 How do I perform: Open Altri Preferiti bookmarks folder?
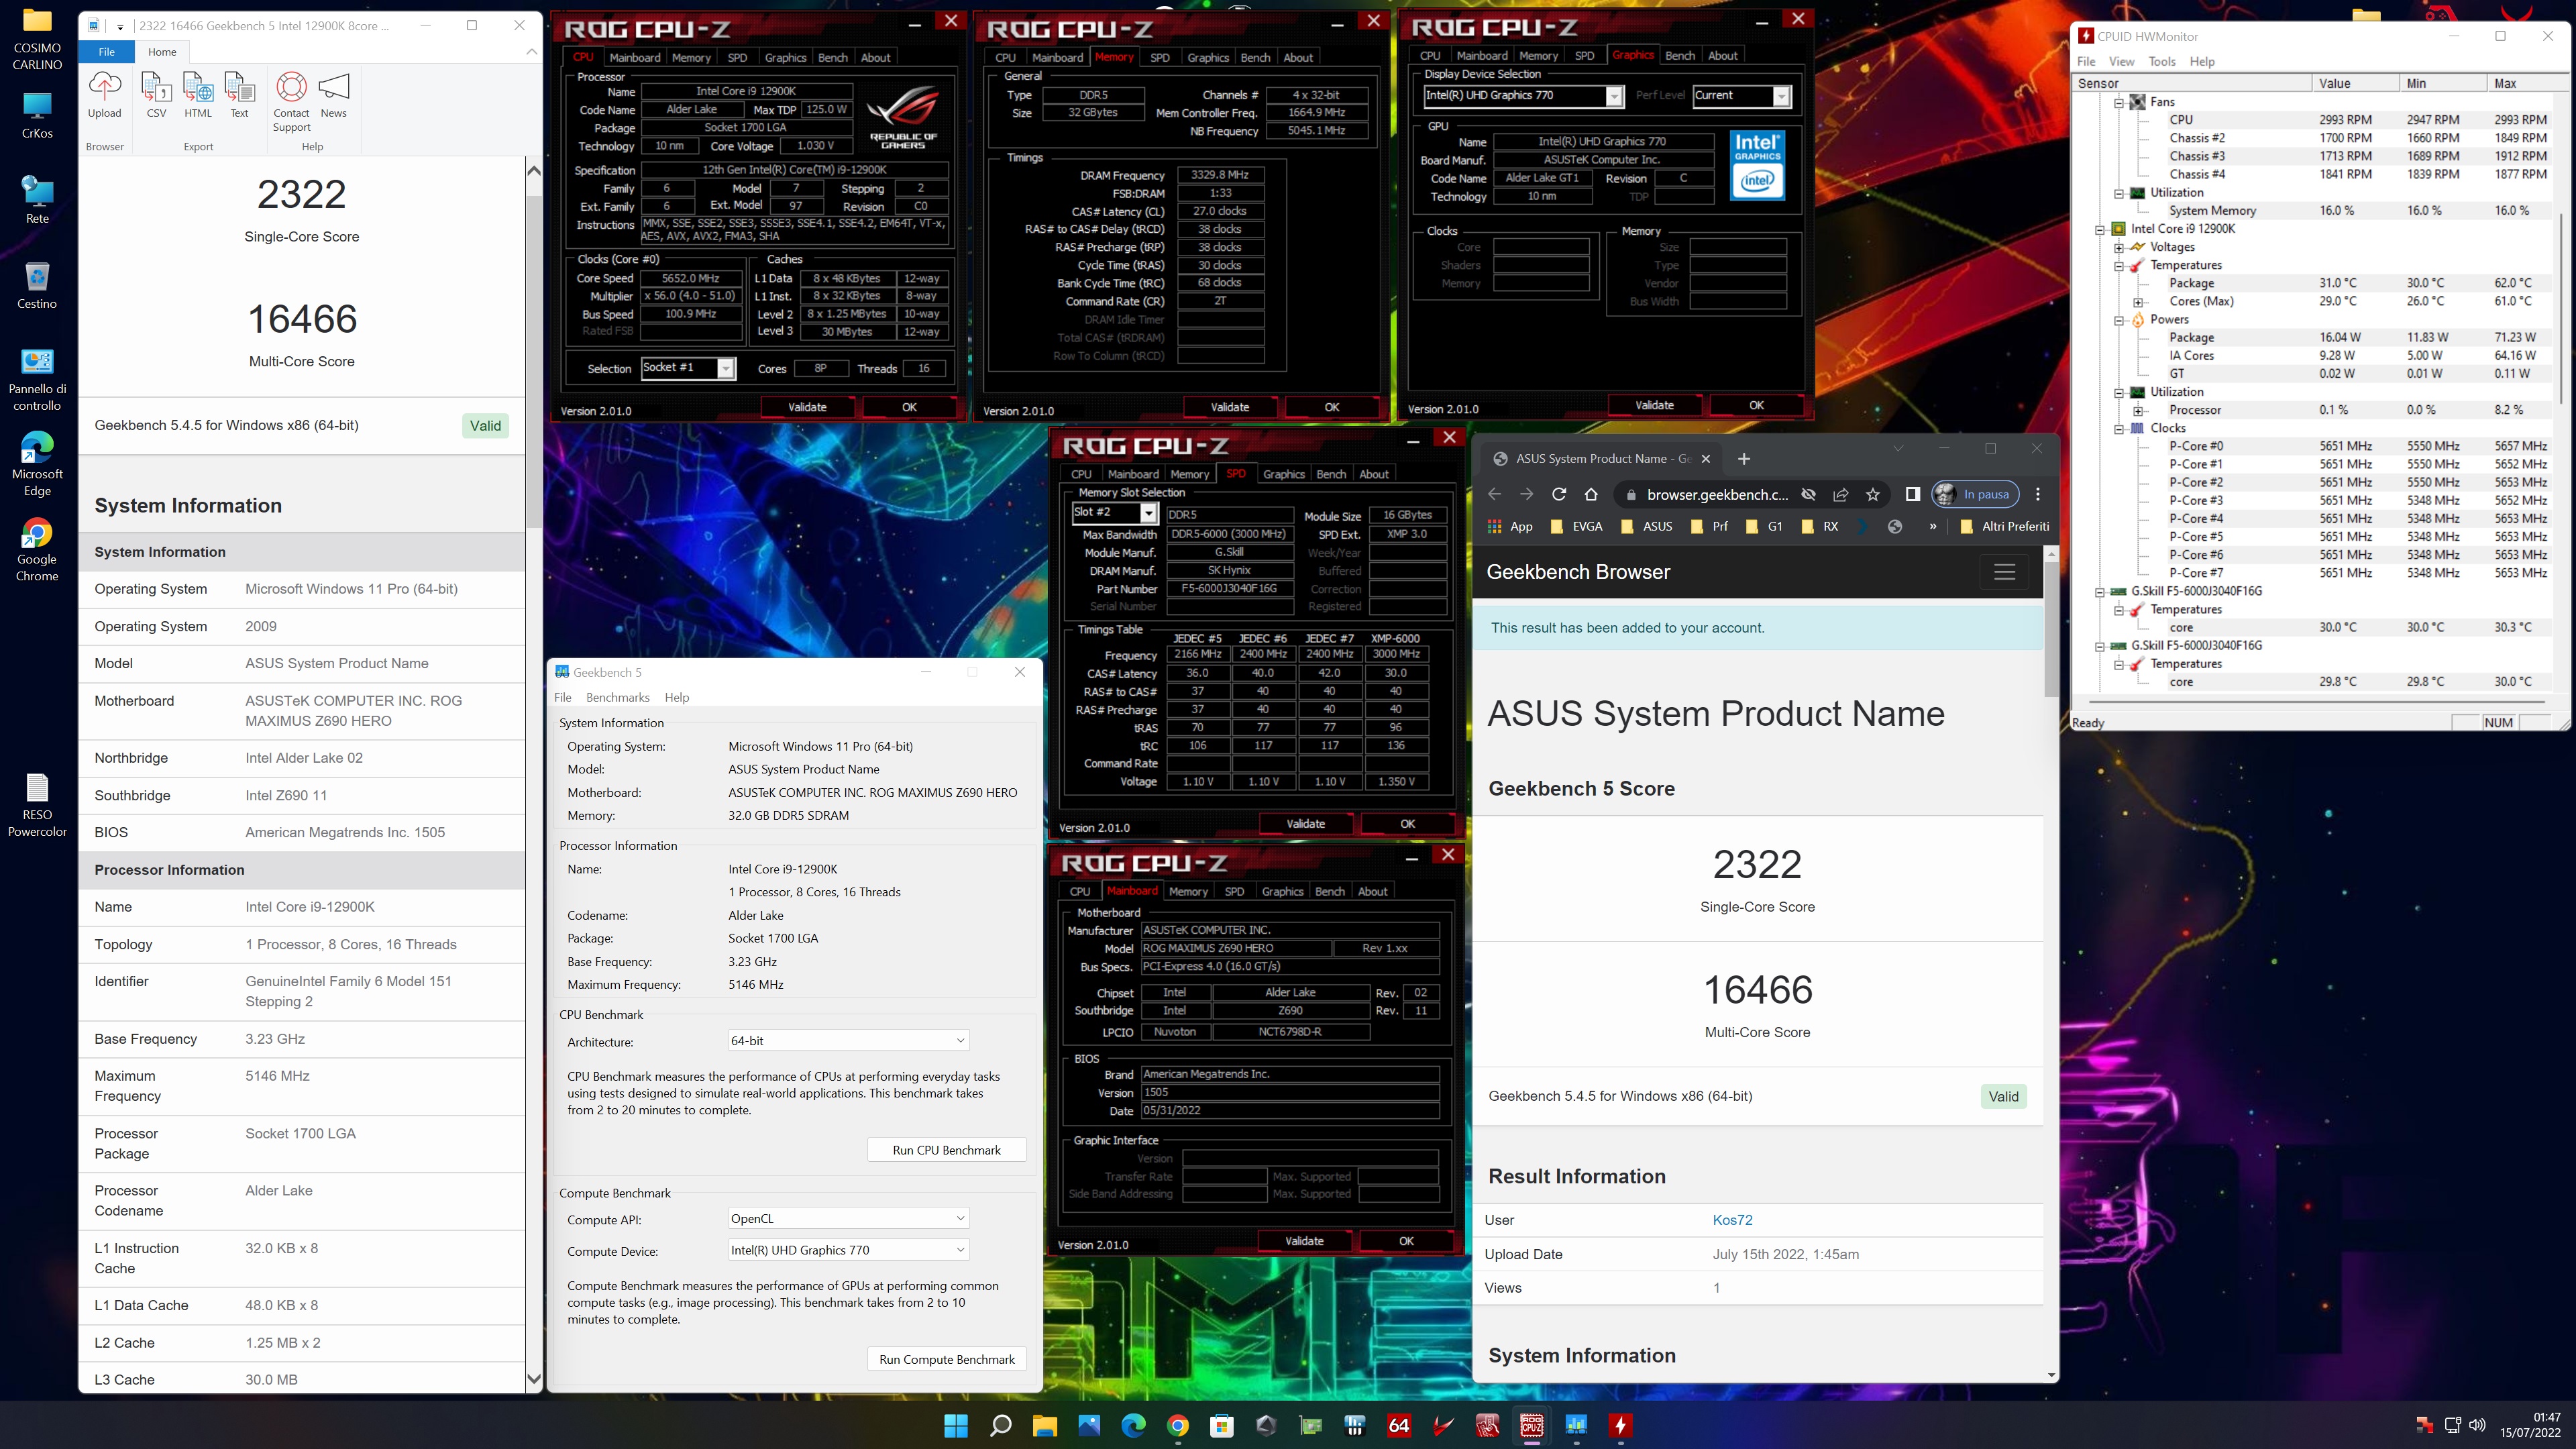point(2004,526)
